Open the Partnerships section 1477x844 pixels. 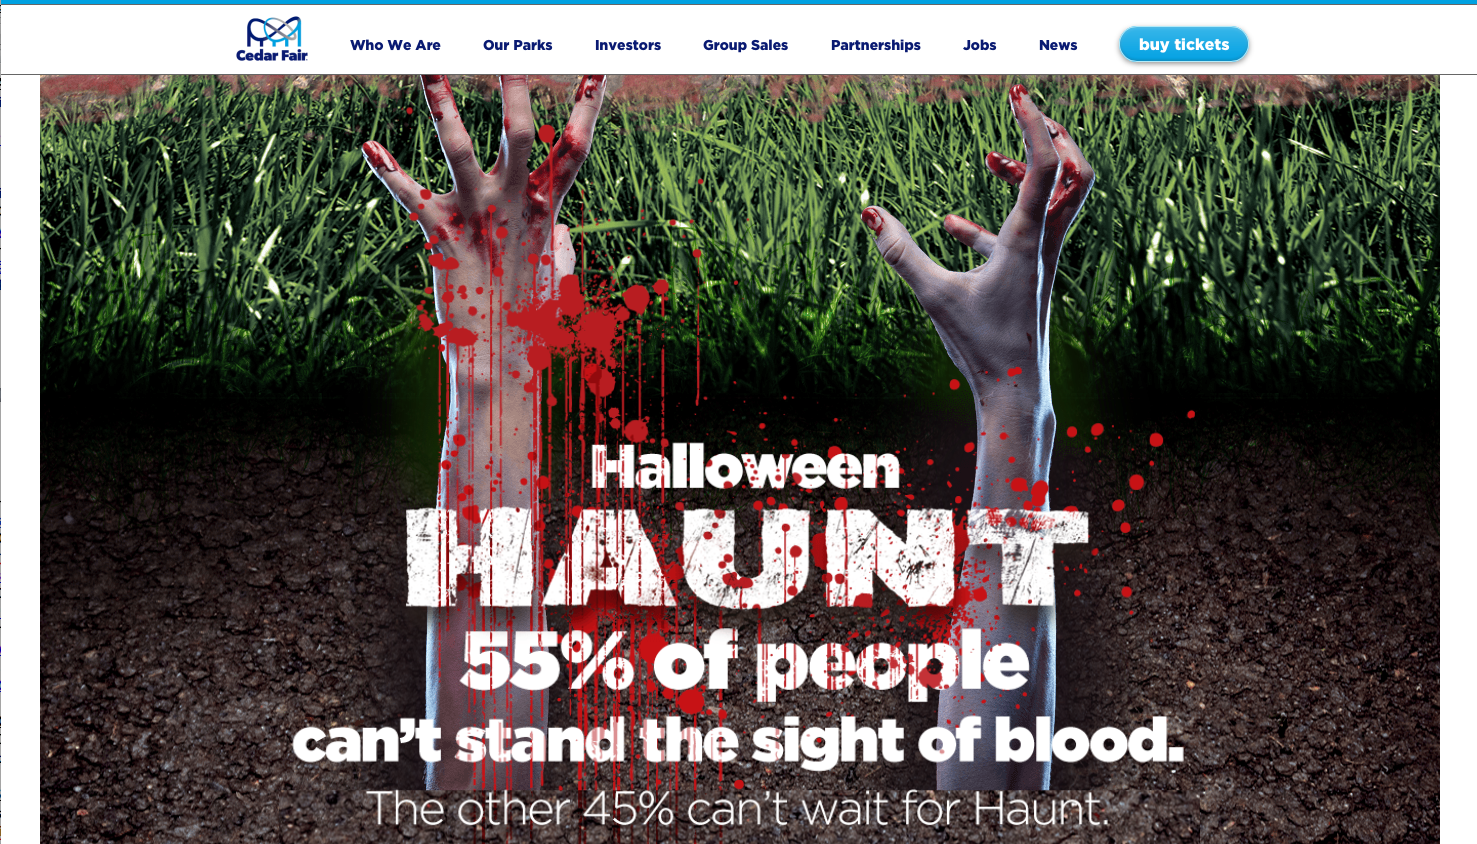[876, 45]
